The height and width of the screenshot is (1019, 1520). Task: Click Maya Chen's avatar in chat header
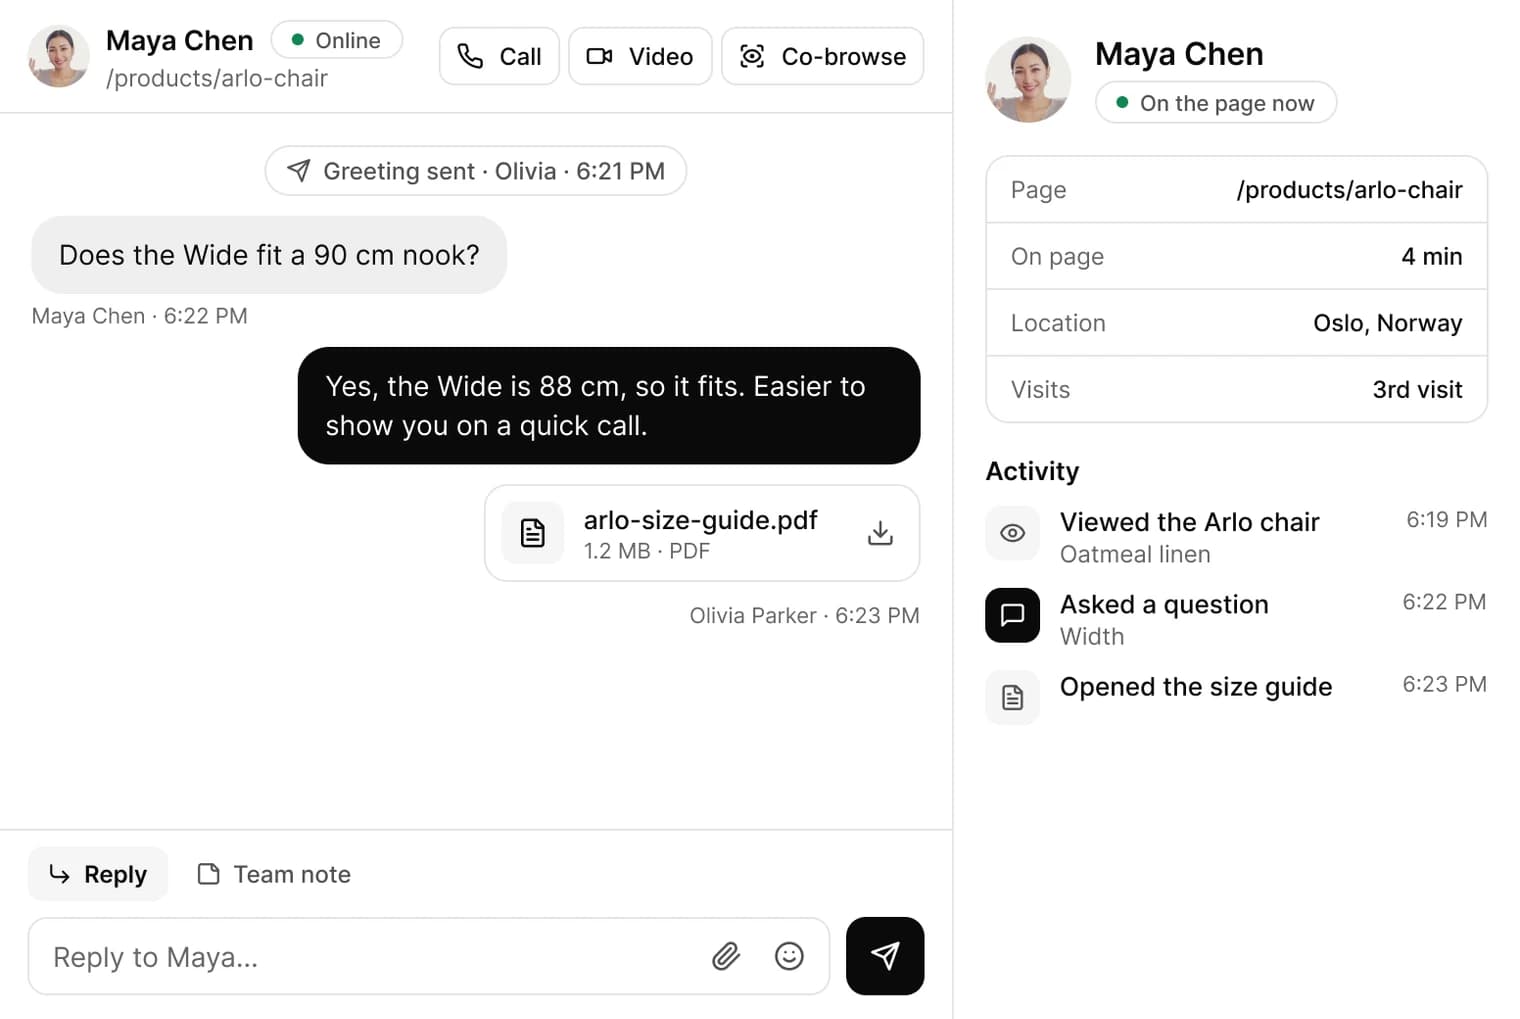pos(58,56)
